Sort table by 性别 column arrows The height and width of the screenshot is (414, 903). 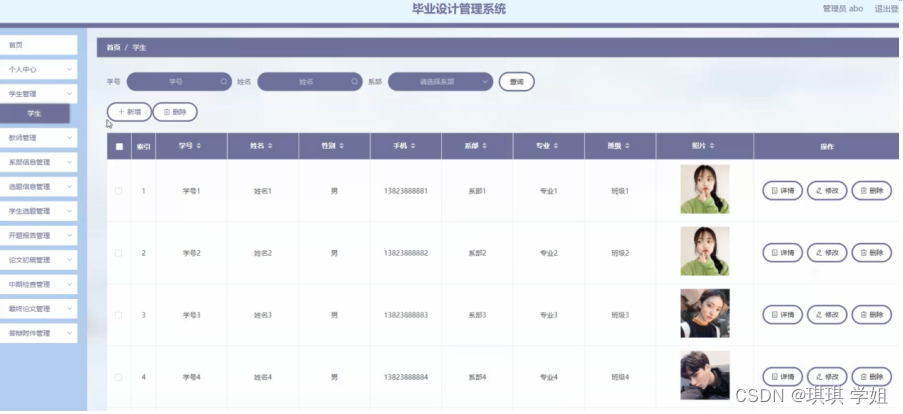[x=342, y=146]
